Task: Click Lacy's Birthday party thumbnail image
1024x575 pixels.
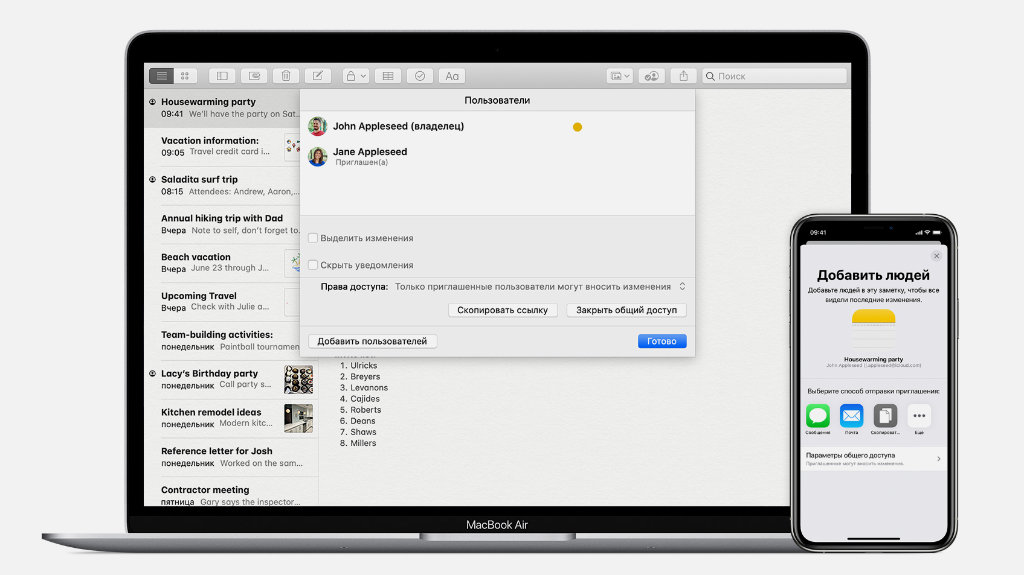Action: (x=298, y=380)
